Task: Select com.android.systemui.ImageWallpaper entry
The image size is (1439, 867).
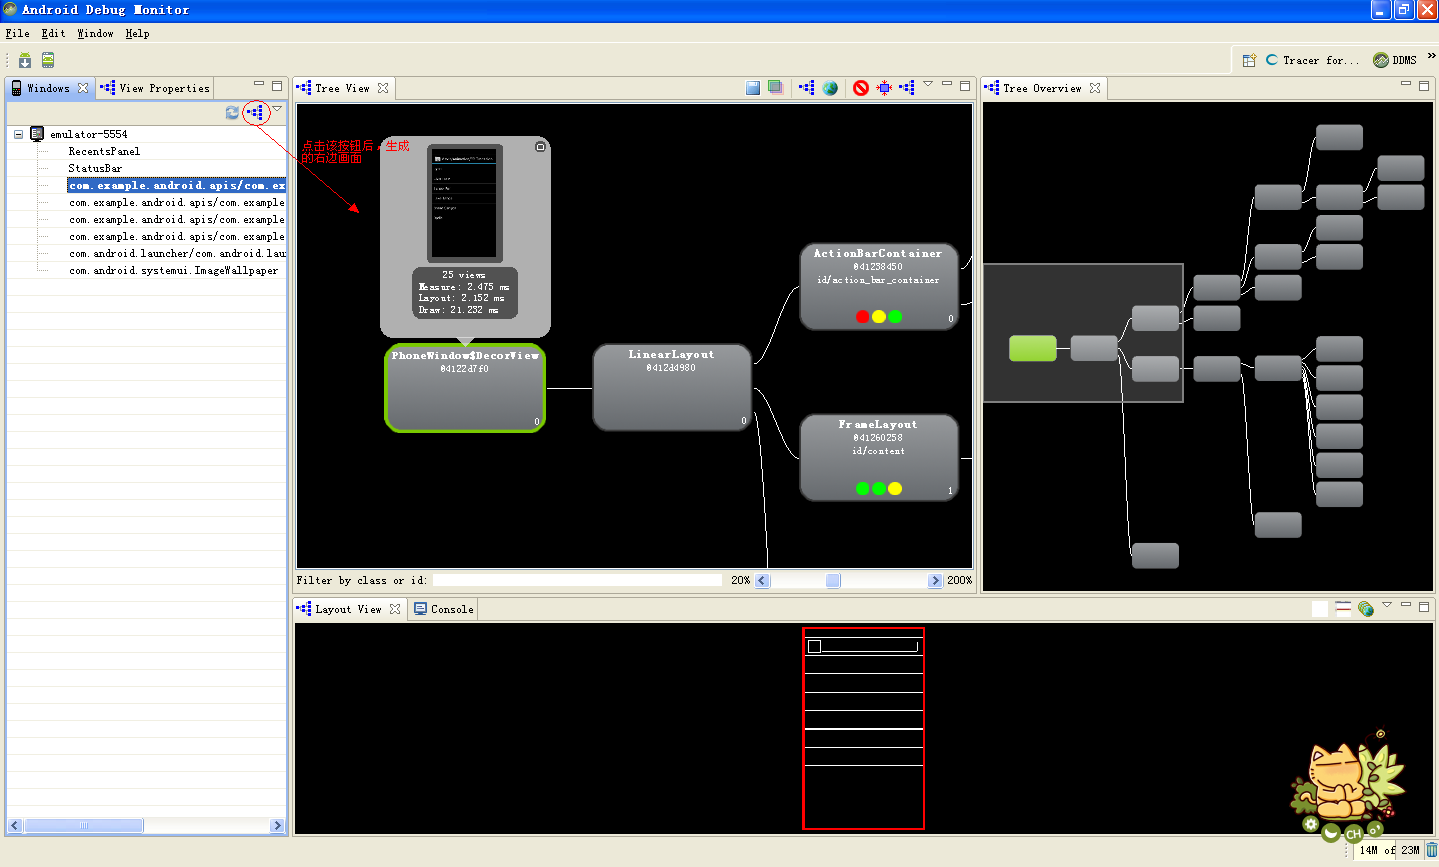Action: point(174,270)
